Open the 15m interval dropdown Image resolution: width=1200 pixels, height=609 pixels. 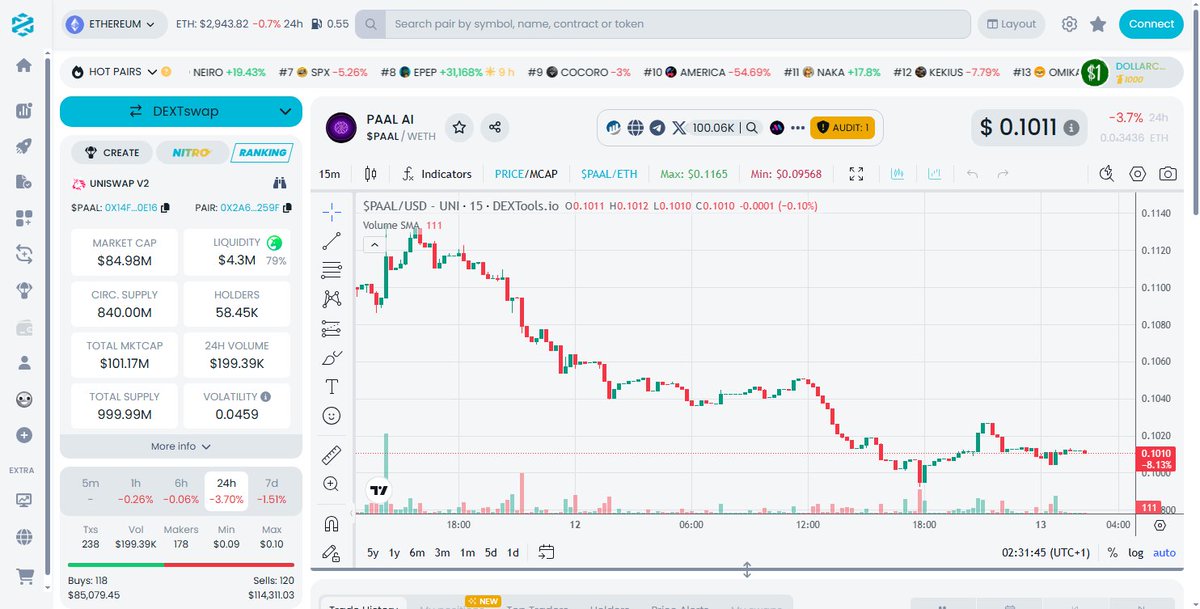point(330,174)
